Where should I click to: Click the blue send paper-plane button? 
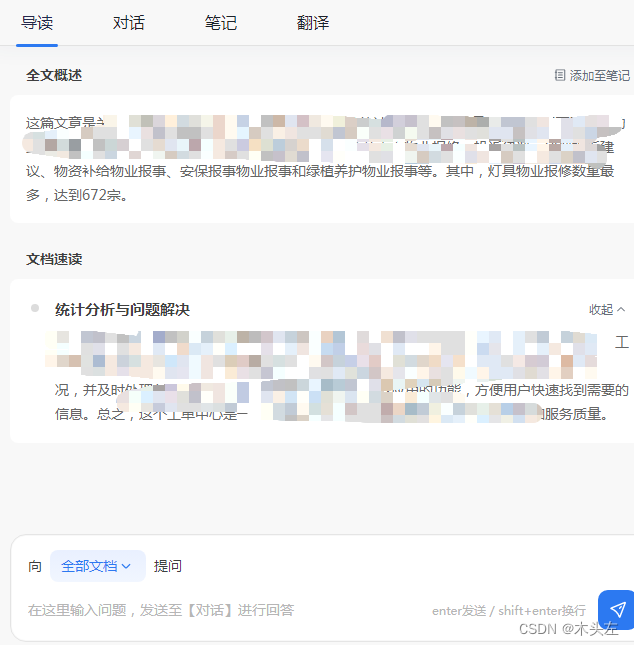point(617,609)
